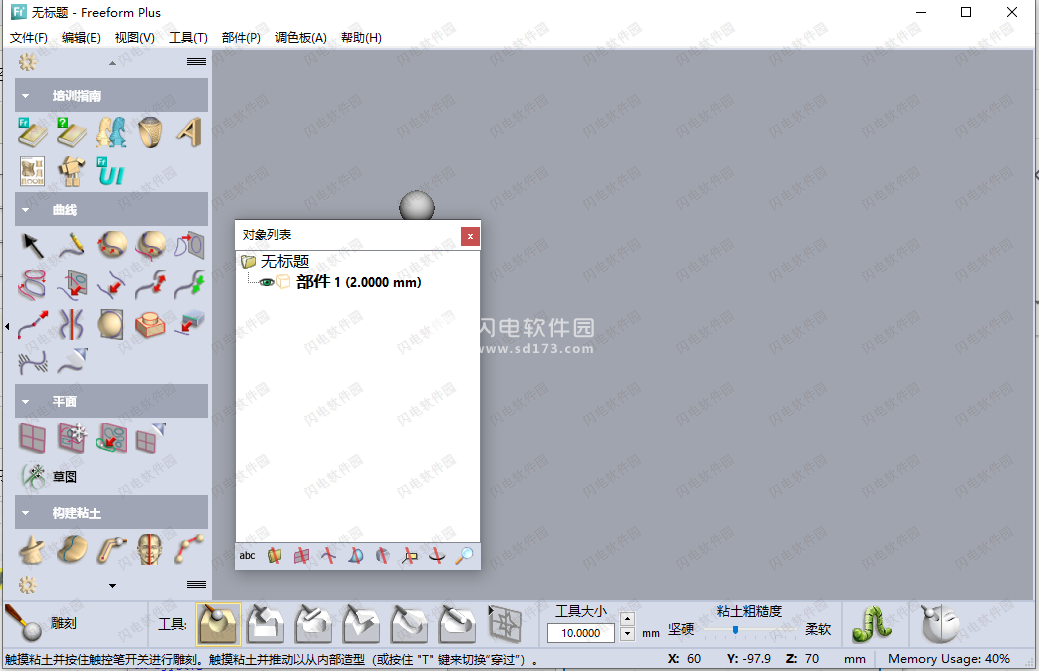Select the bent tube clay tool
The image size is (1039, 671).
point(111,550)
